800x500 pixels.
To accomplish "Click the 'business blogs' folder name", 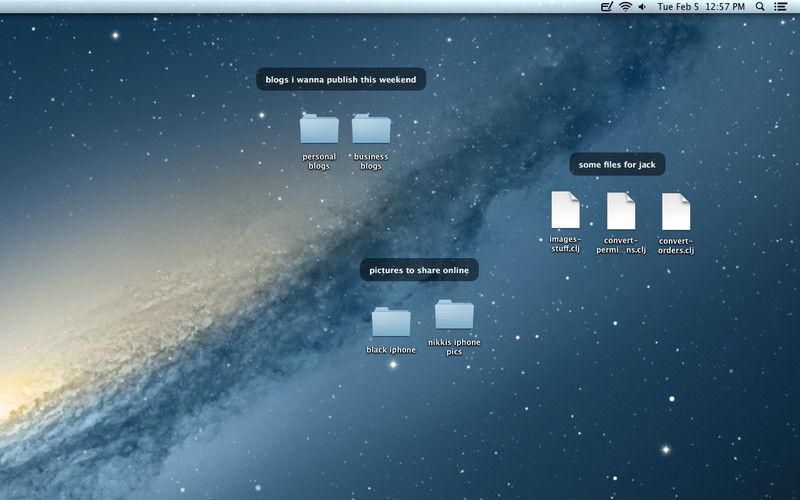I will click(x=371, y=161).
